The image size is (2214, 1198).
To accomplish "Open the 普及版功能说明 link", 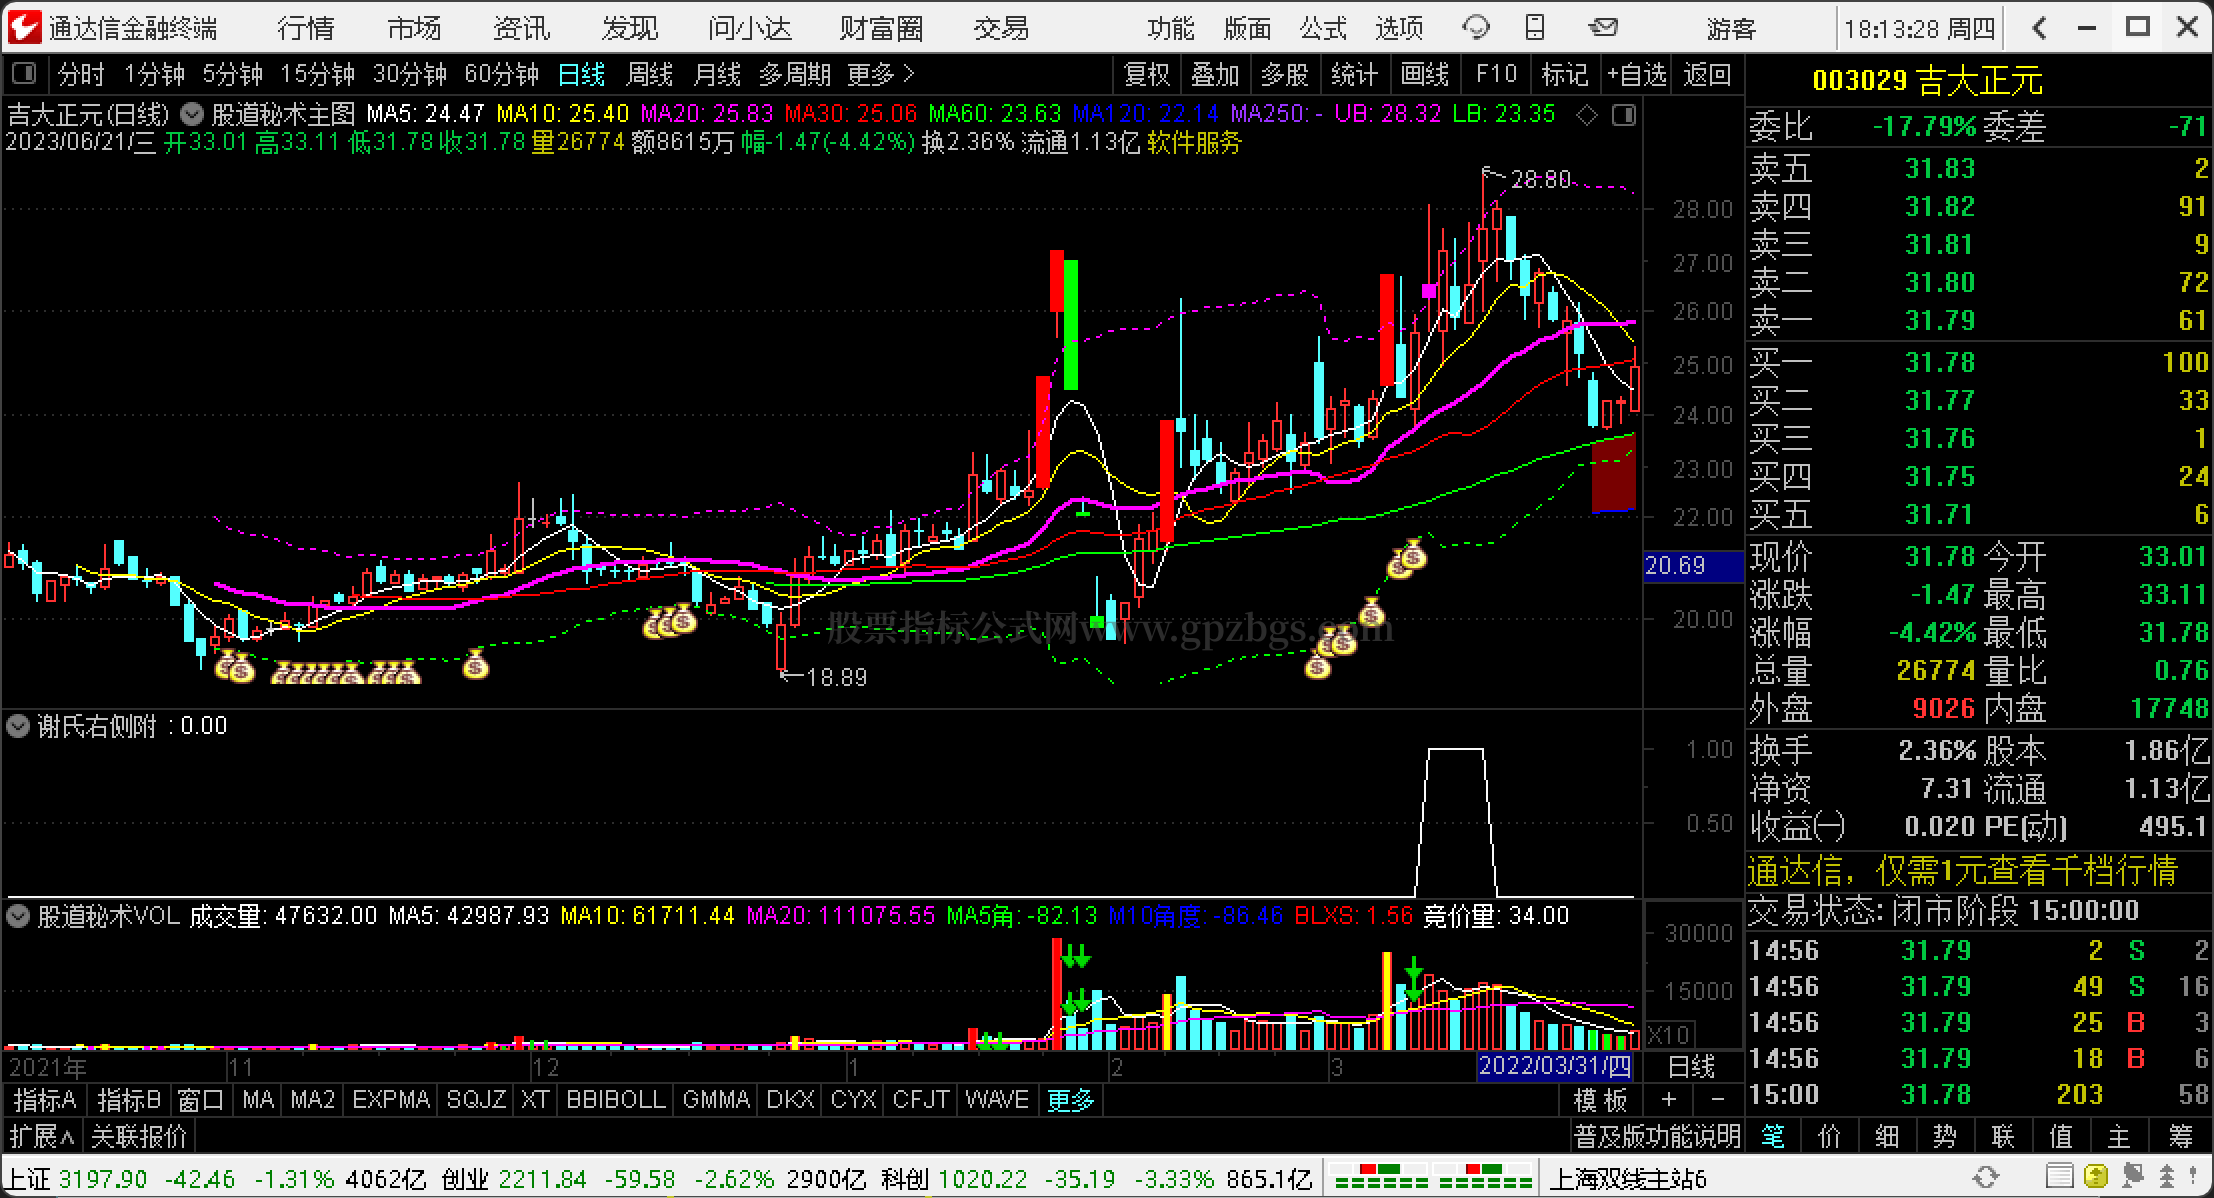I will [x=1657, y=1137].
